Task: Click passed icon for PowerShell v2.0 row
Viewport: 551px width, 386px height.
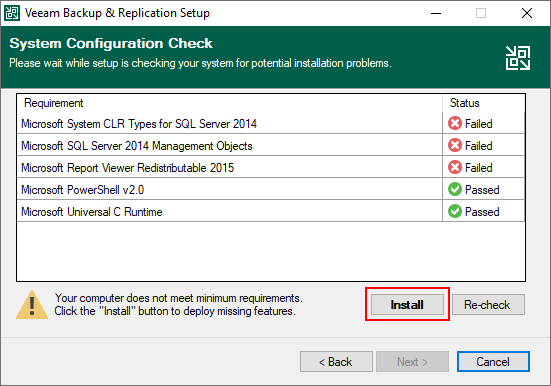Action: click(455, 189)
